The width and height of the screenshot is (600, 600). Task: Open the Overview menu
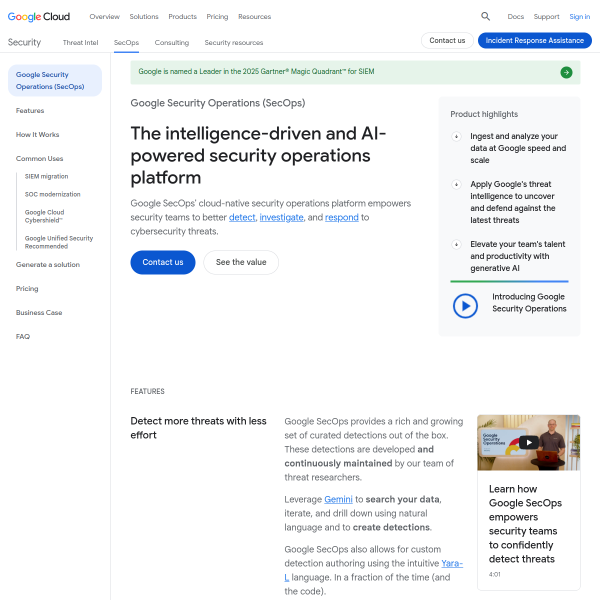pyautogui.click(x=104, y=17)
